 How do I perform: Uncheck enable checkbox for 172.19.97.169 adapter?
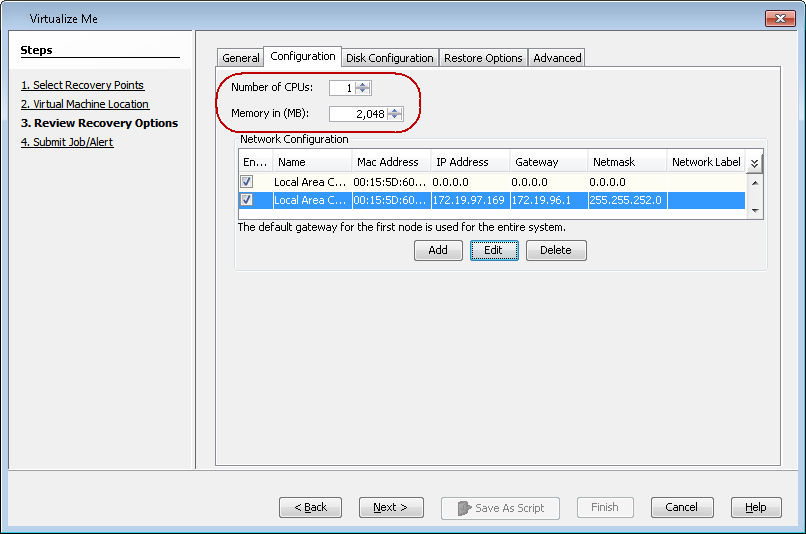pos(247,200)
